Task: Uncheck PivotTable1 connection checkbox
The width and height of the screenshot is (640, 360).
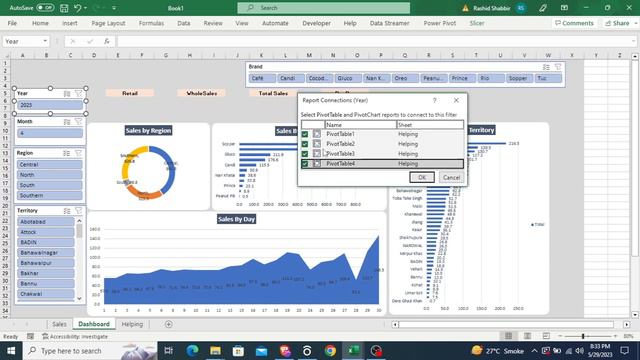Action: tap(305, 134)
